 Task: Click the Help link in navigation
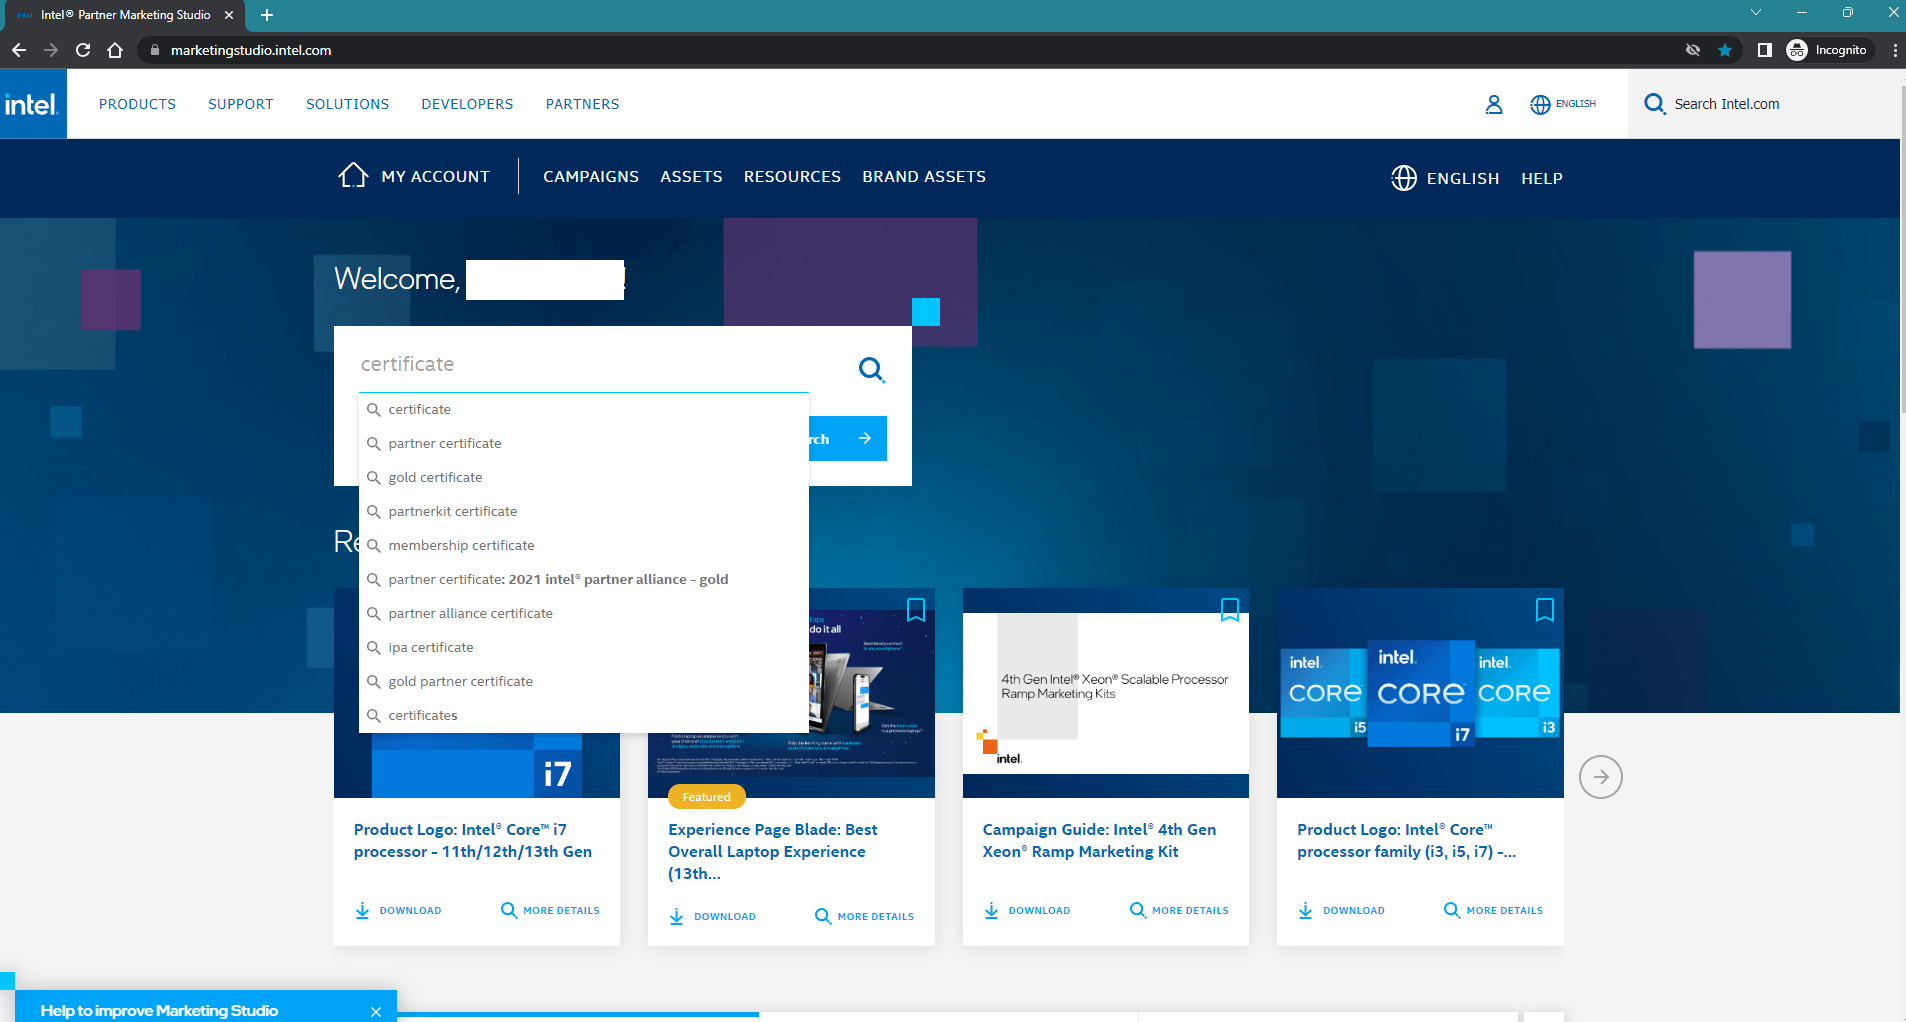[1542, 178]
